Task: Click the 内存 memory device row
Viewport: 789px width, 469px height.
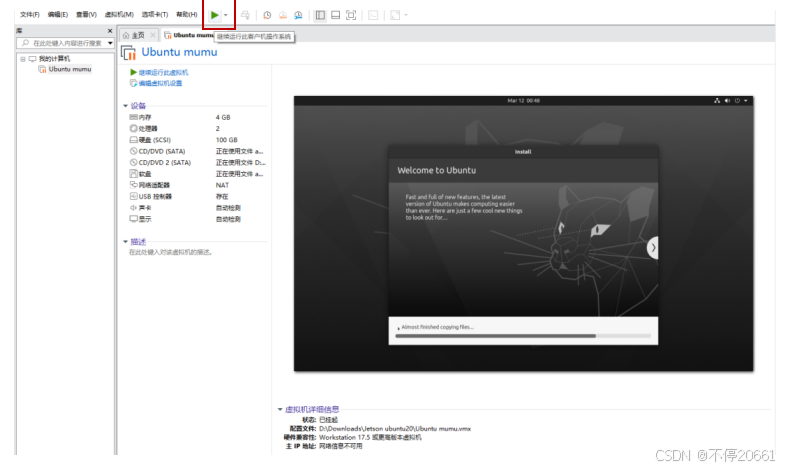Action: pyautogui.click(x=197, y=117)
